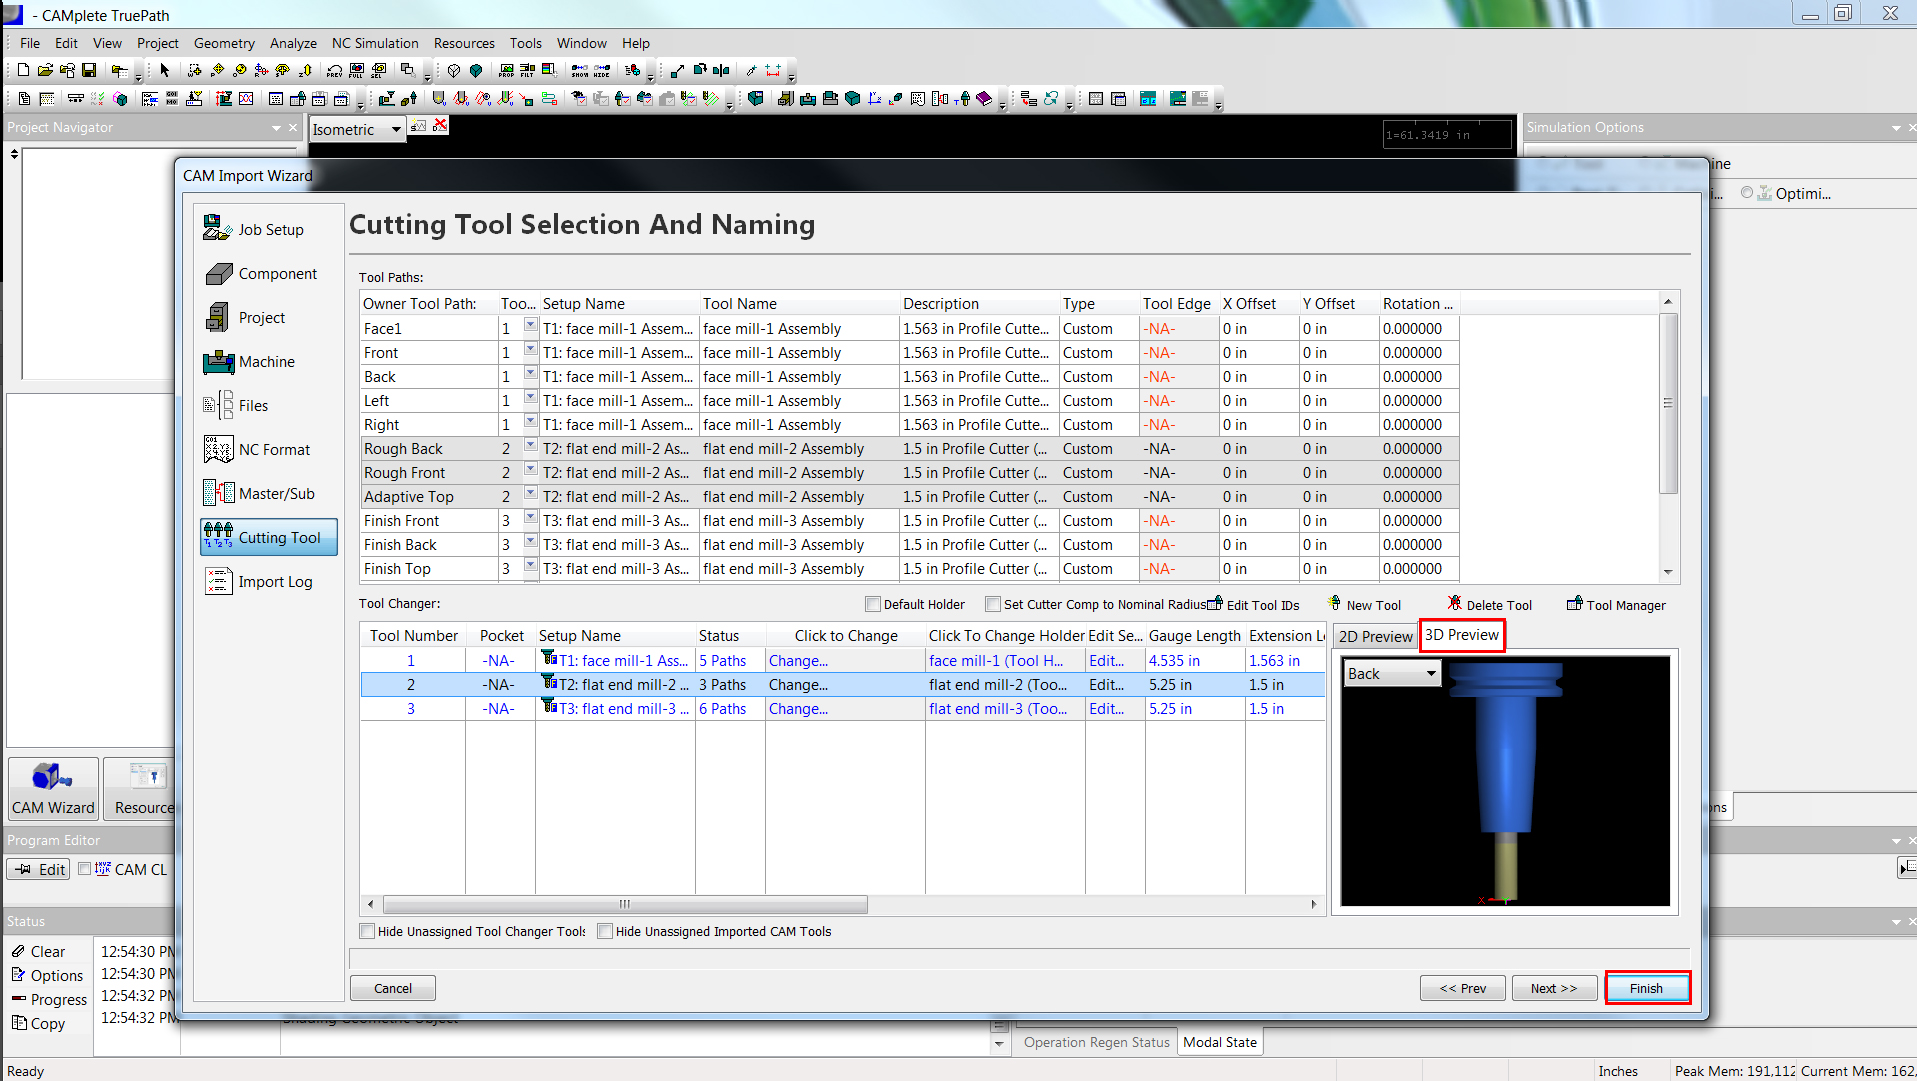
Task: Click the purple help book icon
Action: click(985, 99)
